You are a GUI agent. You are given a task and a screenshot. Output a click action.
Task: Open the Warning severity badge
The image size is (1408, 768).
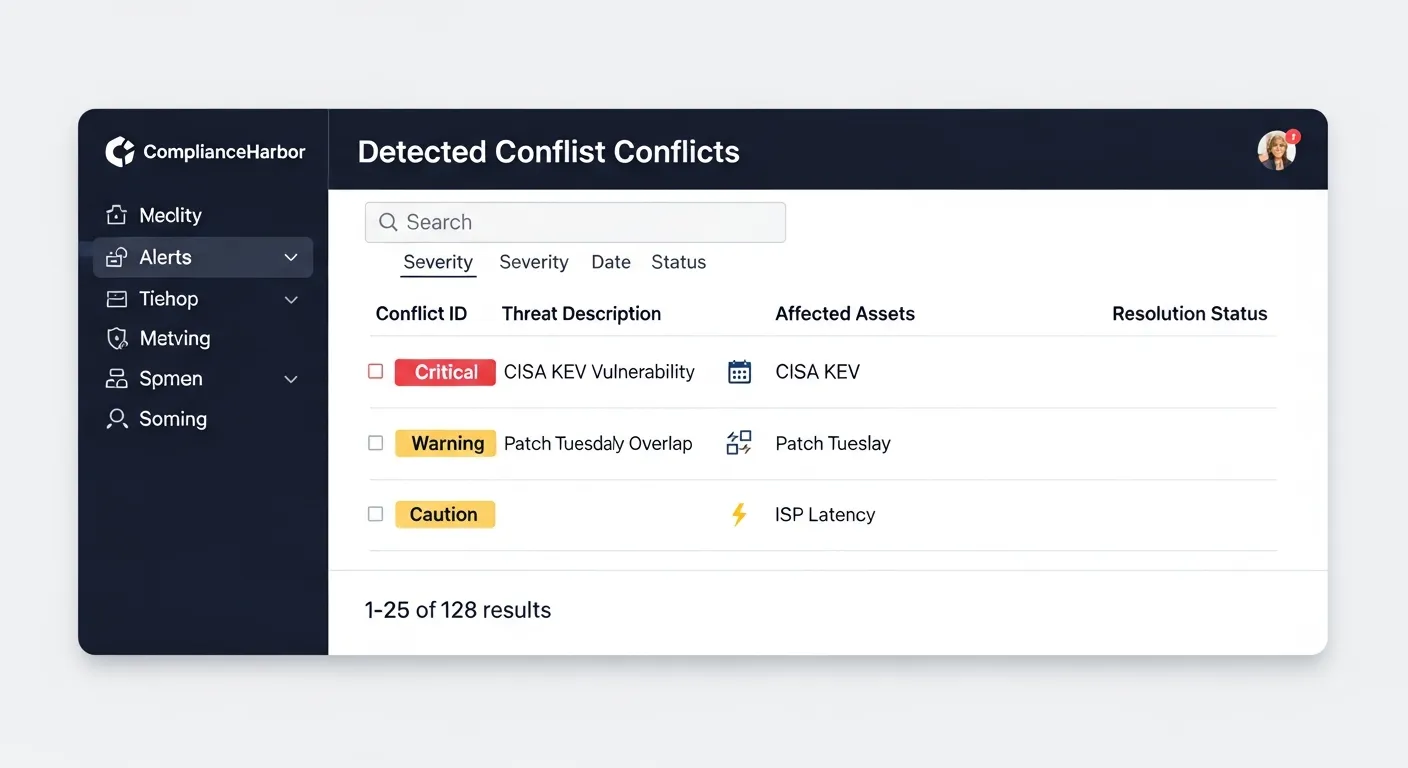click(x=445, y=442)
